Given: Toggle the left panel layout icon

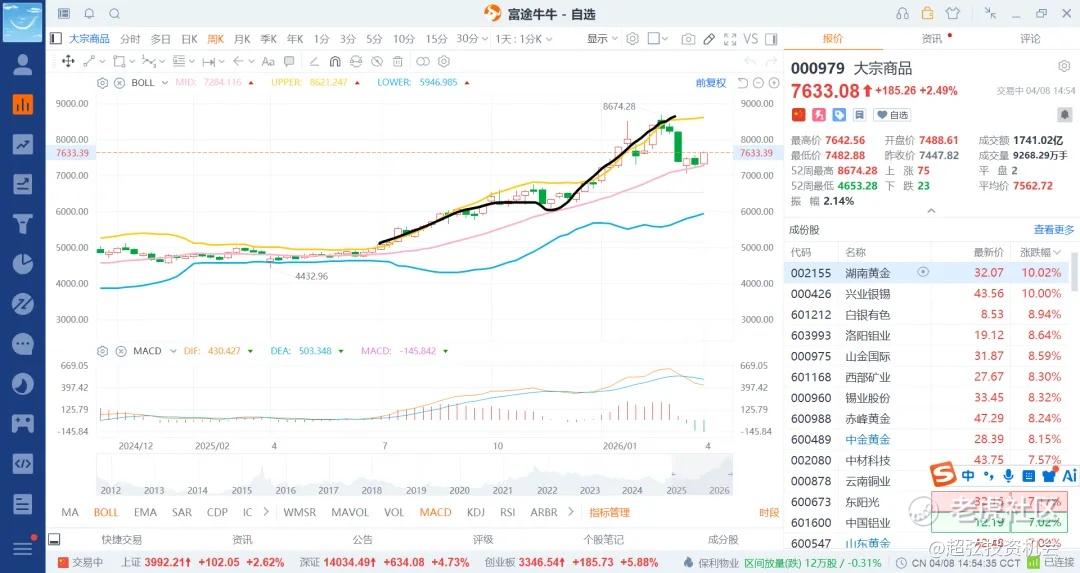Looking at the screenshot, I should [x=56, y=39].
